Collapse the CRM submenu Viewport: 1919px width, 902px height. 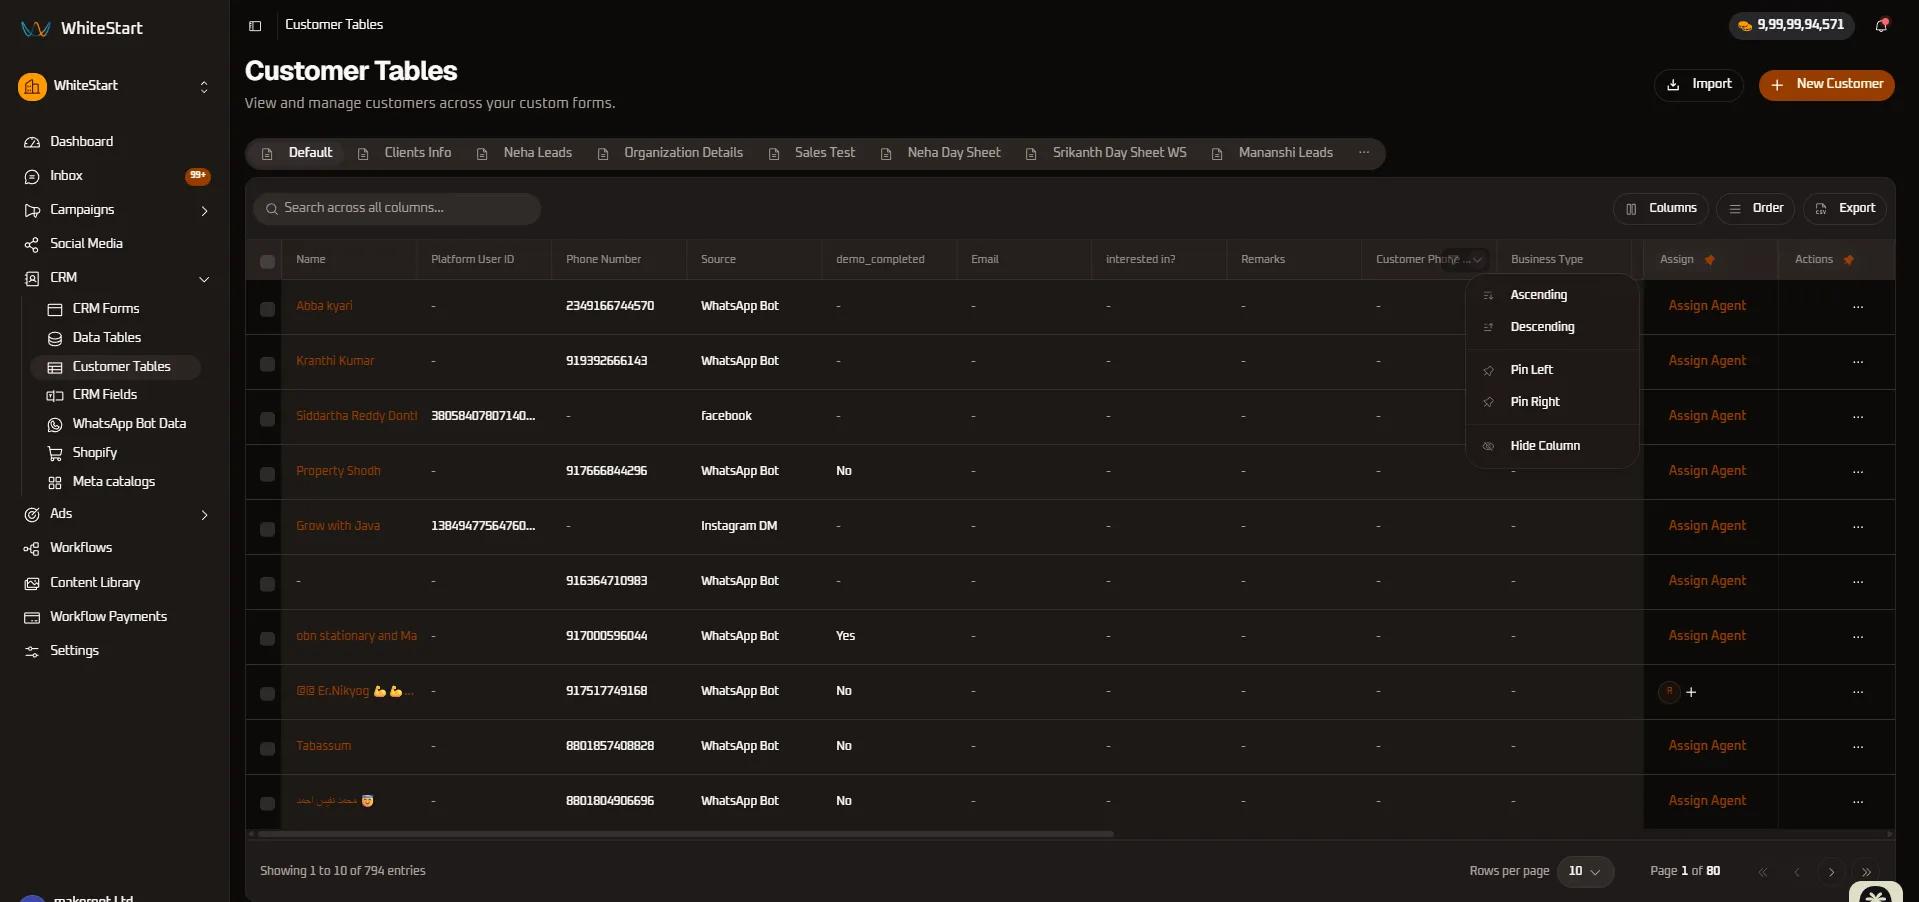204,279
